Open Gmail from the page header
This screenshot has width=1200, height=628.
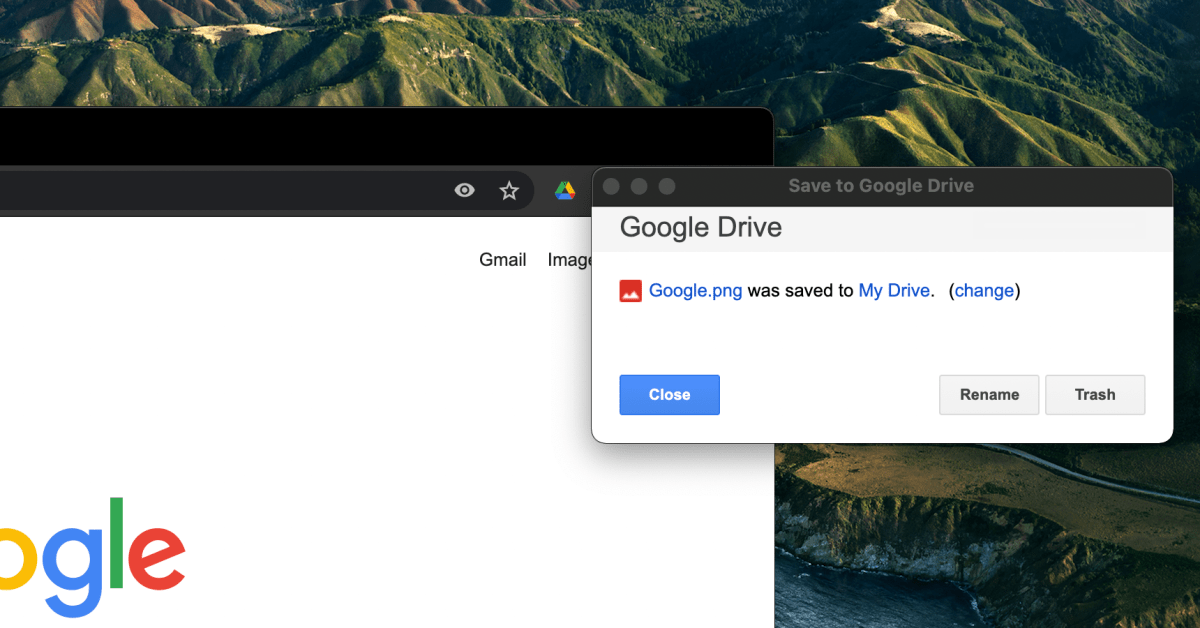[x=502, y=259]
